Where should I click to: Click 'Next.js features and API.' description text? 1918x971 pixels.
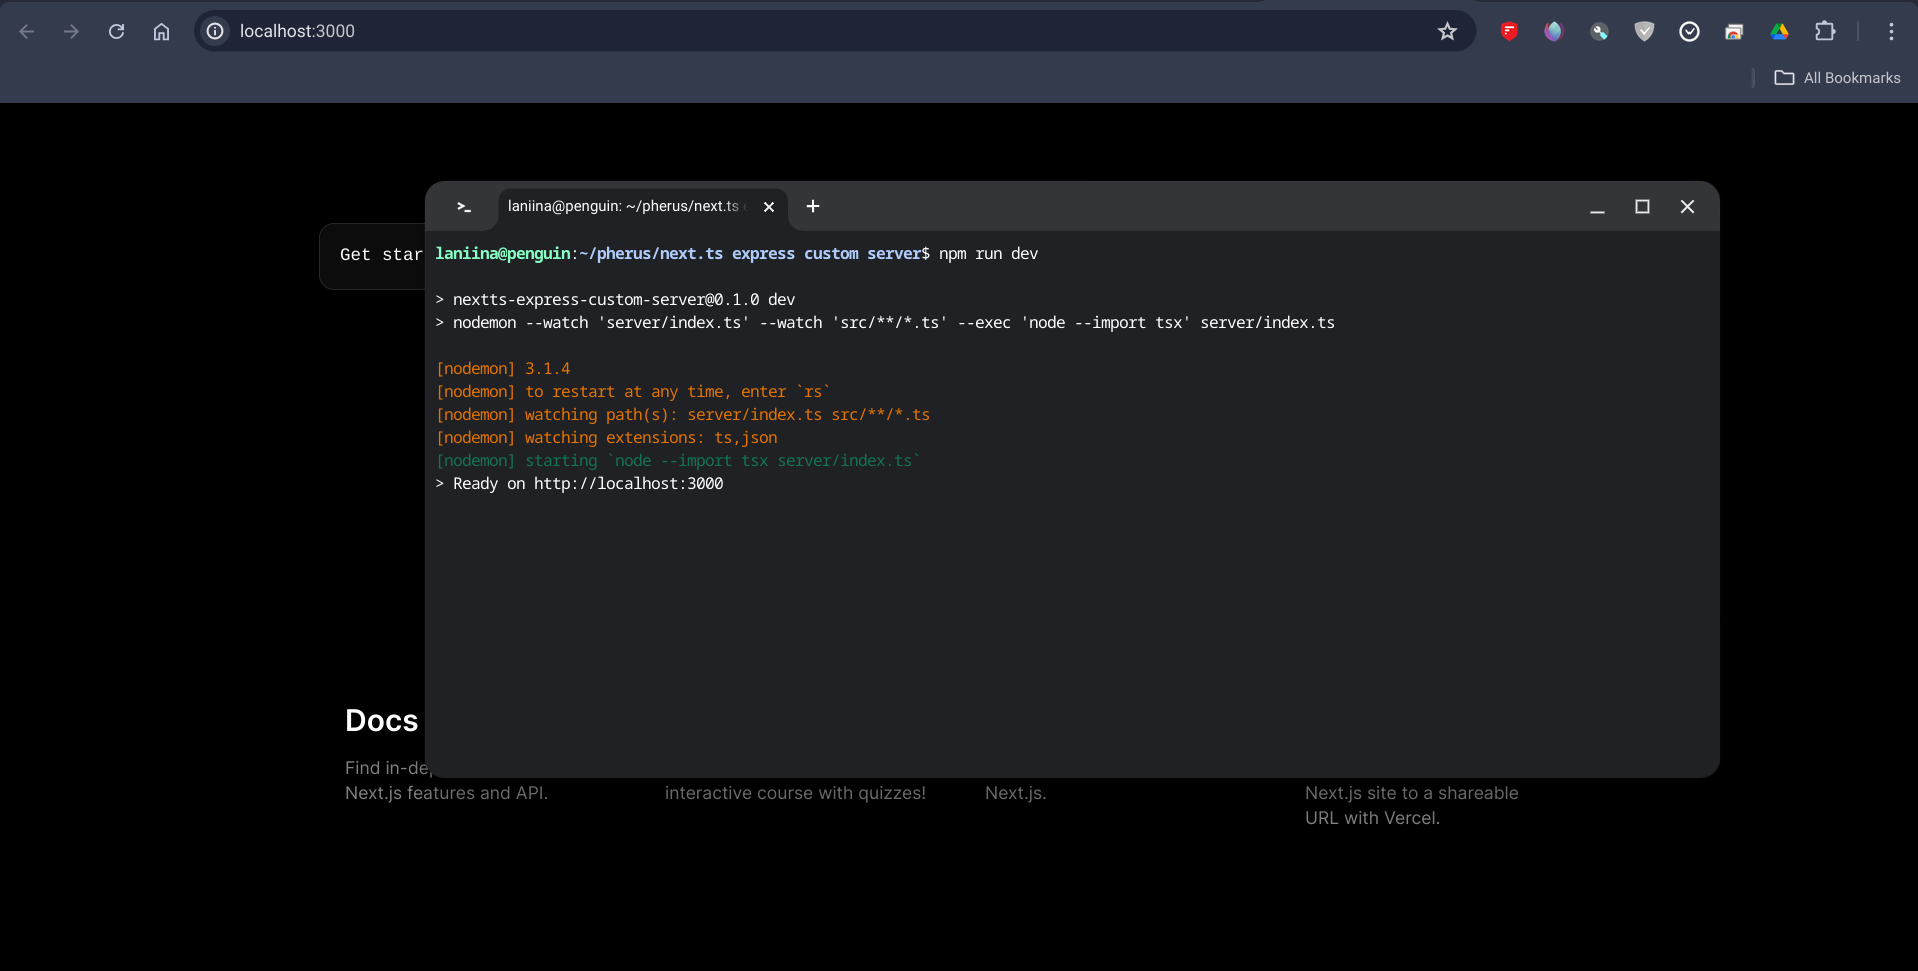click(446, 793)
